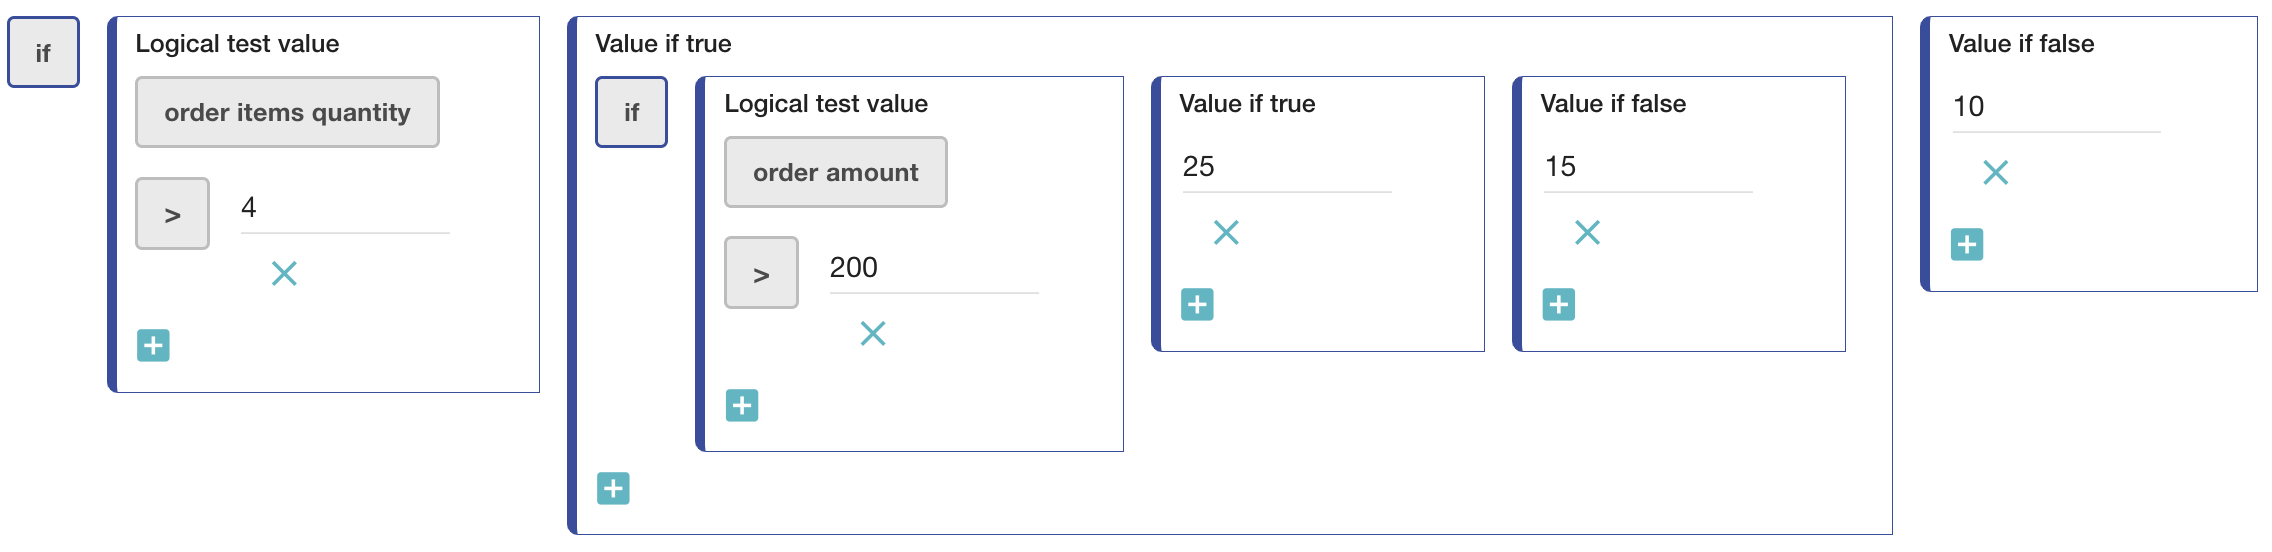Image resolution: width=2272 pixels, height=552 pixels.
Task: Delete the value 25 using X icon
Action: [1226, 233]
